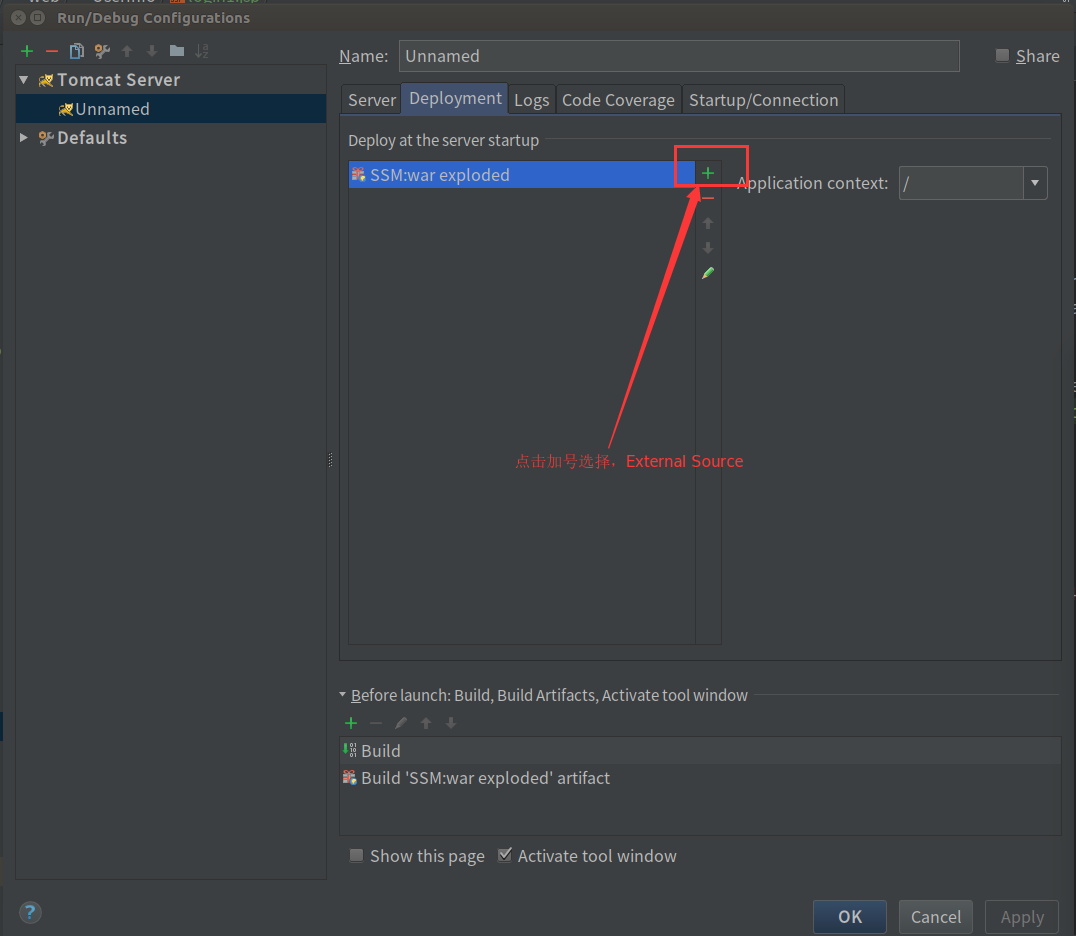Move Before launch task down
Image resolution: width=1076 pixels, height=936 pixels.
(451, 723)
